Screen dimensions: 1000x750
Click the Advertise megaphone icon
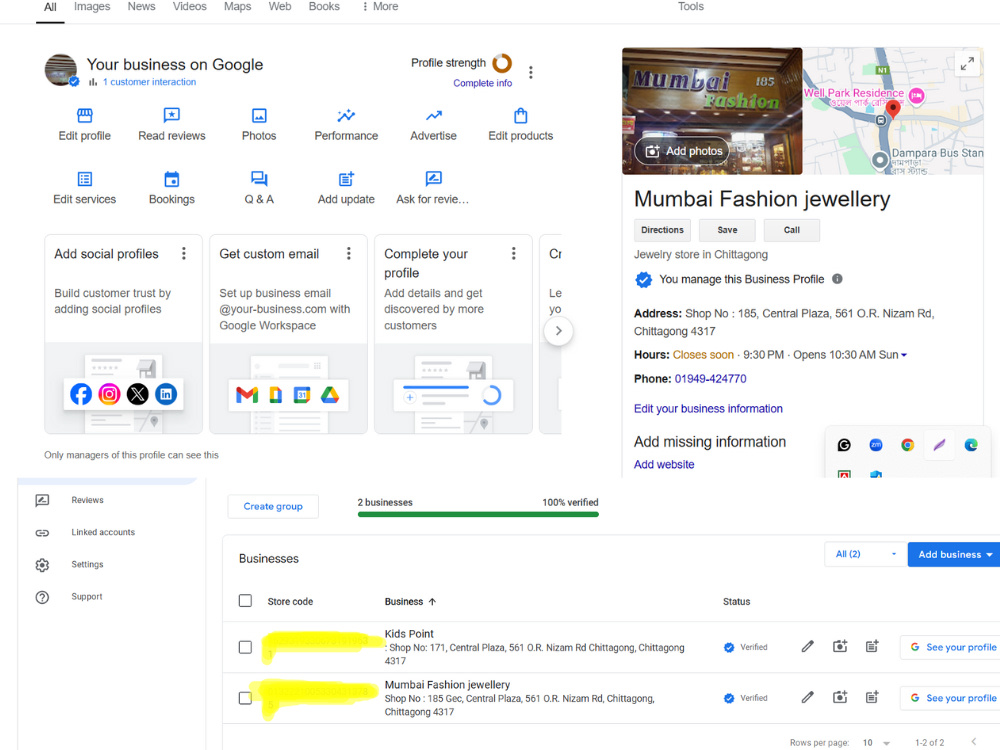pyautogui.click(x=433, y=116)
